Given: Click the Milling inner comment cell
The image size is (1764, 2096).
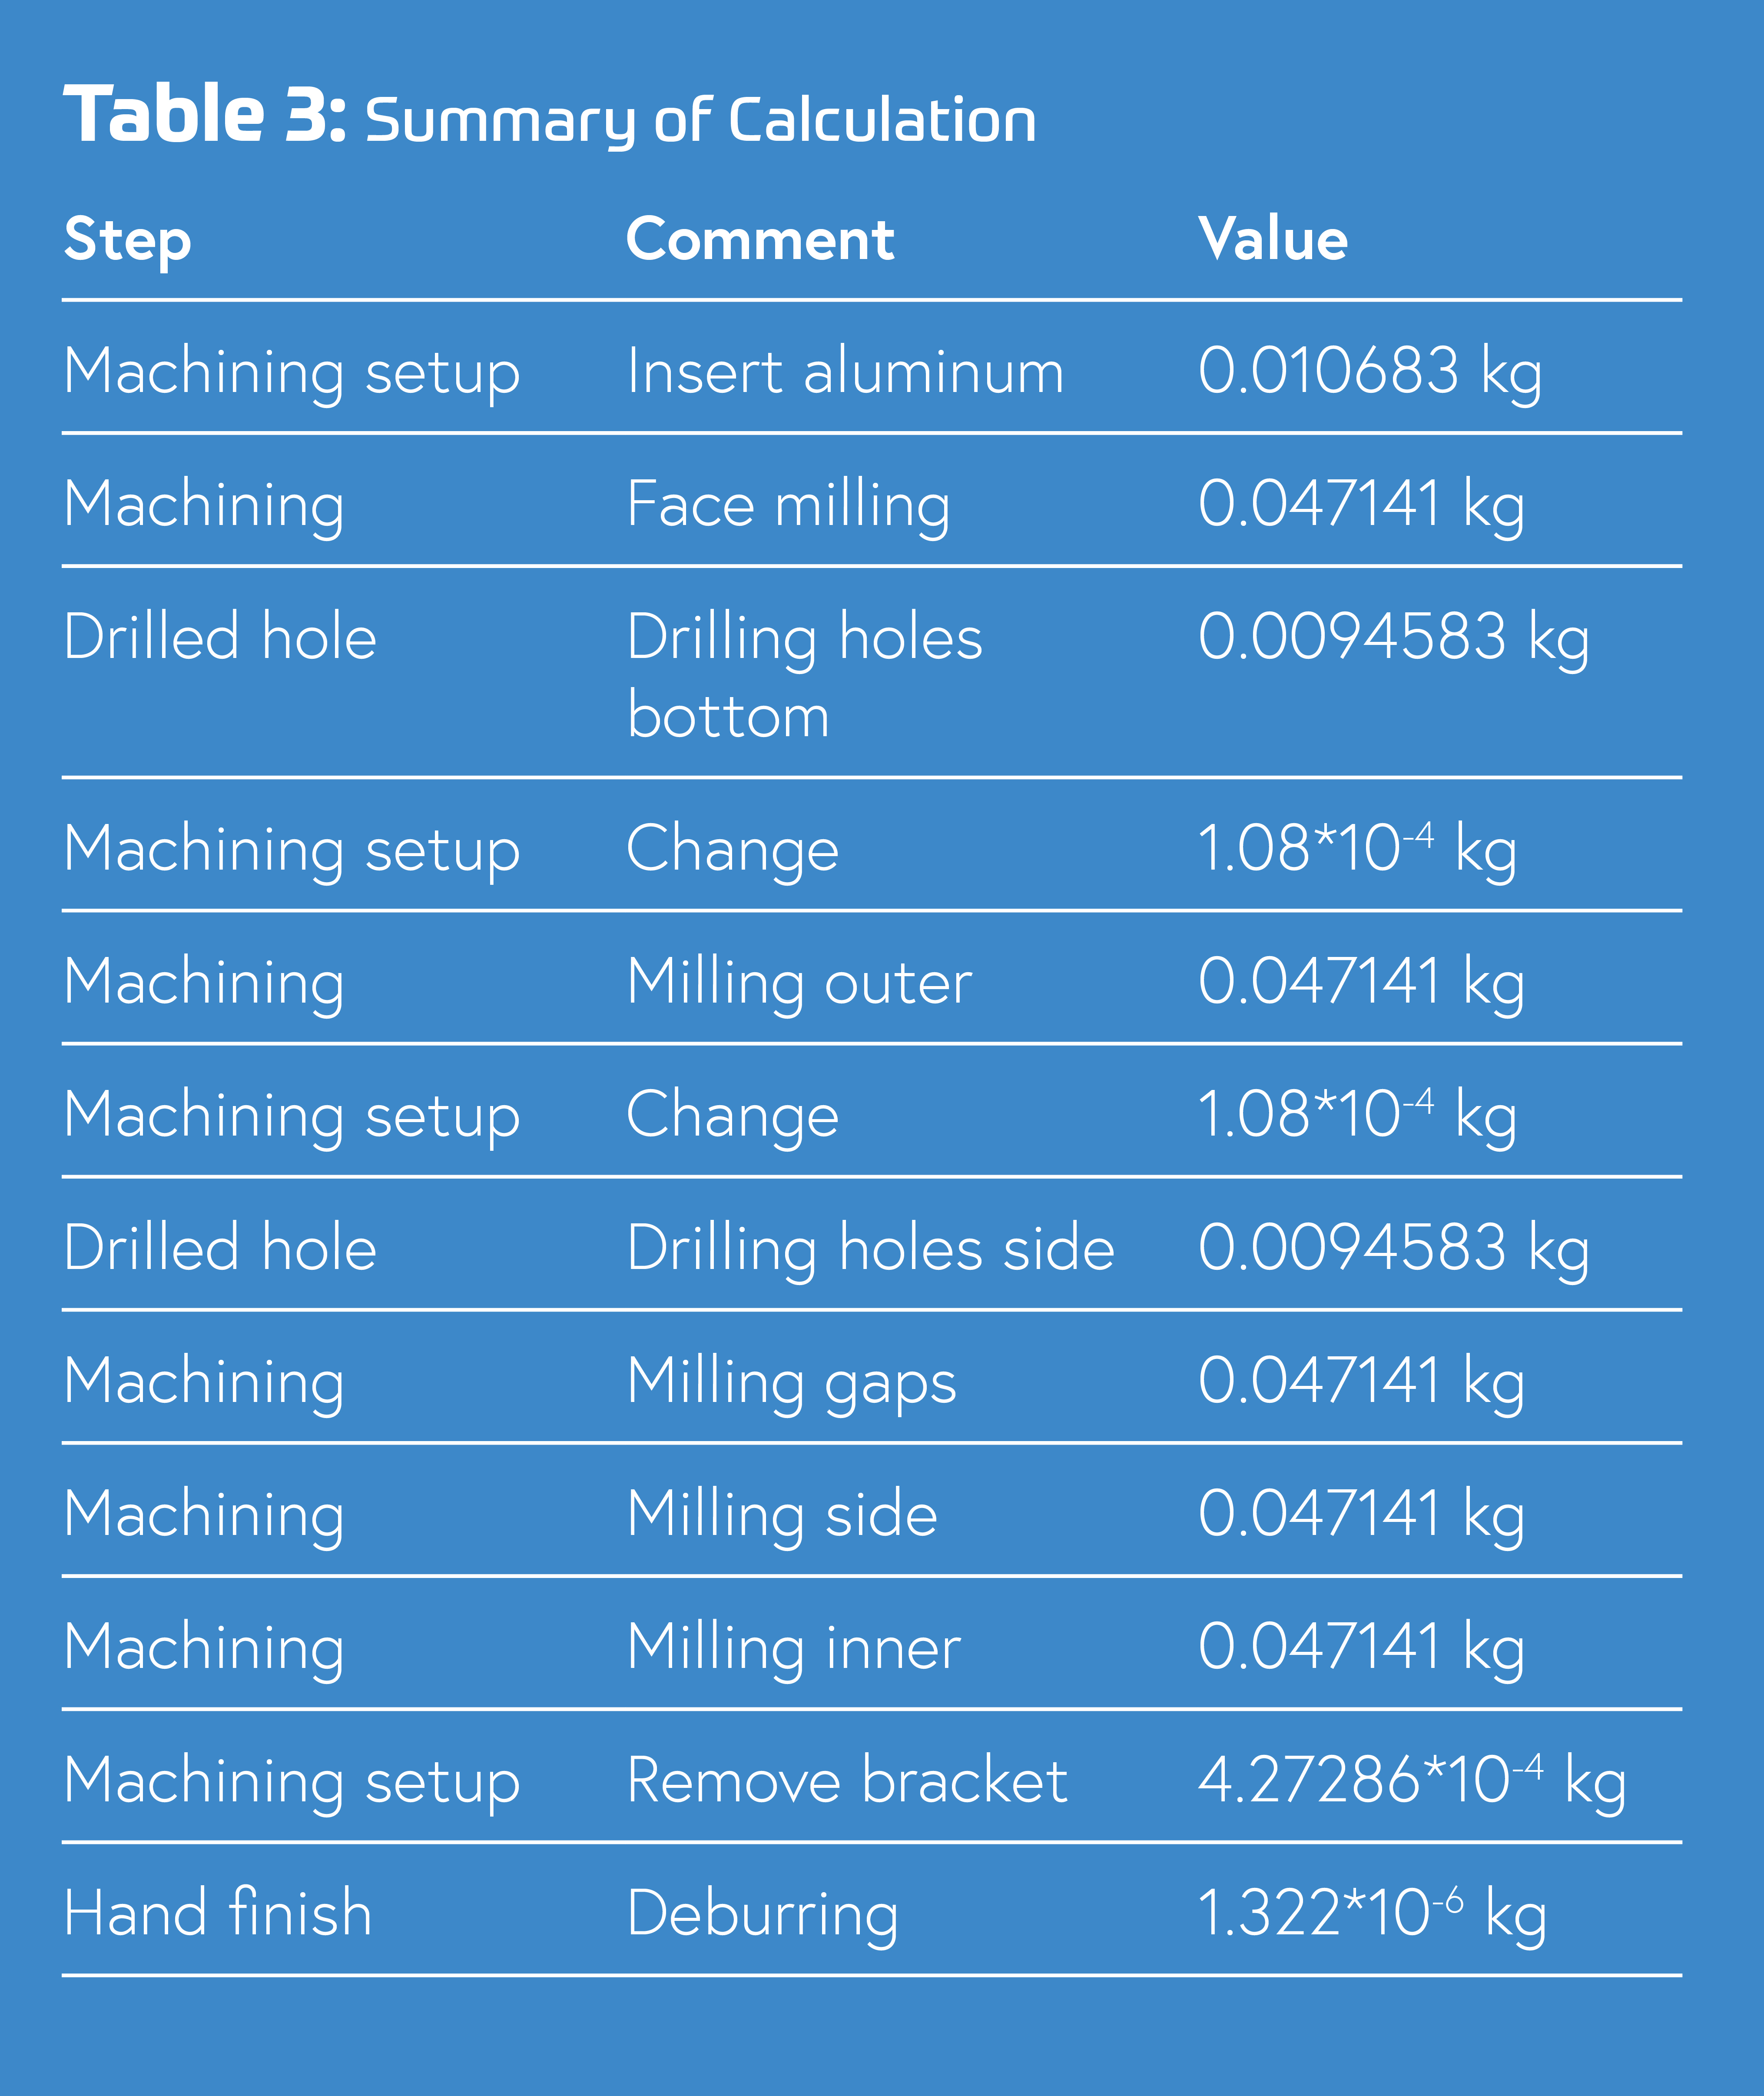Looking at the screenshot, I should pos(794,1647).
